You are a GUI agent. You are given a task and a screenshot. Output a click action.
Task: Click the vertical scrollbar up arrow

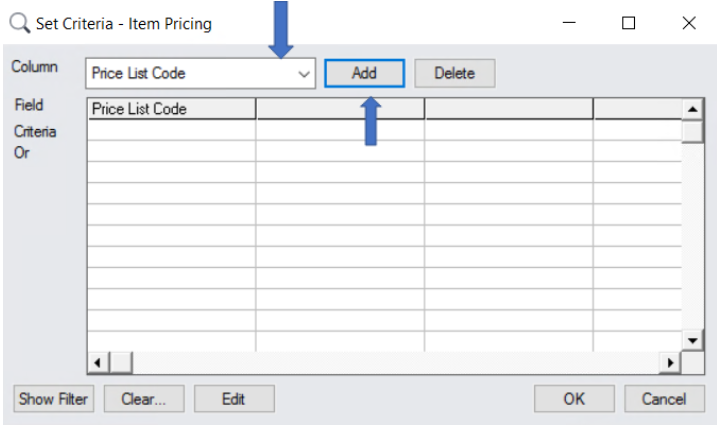coord(692,107)
